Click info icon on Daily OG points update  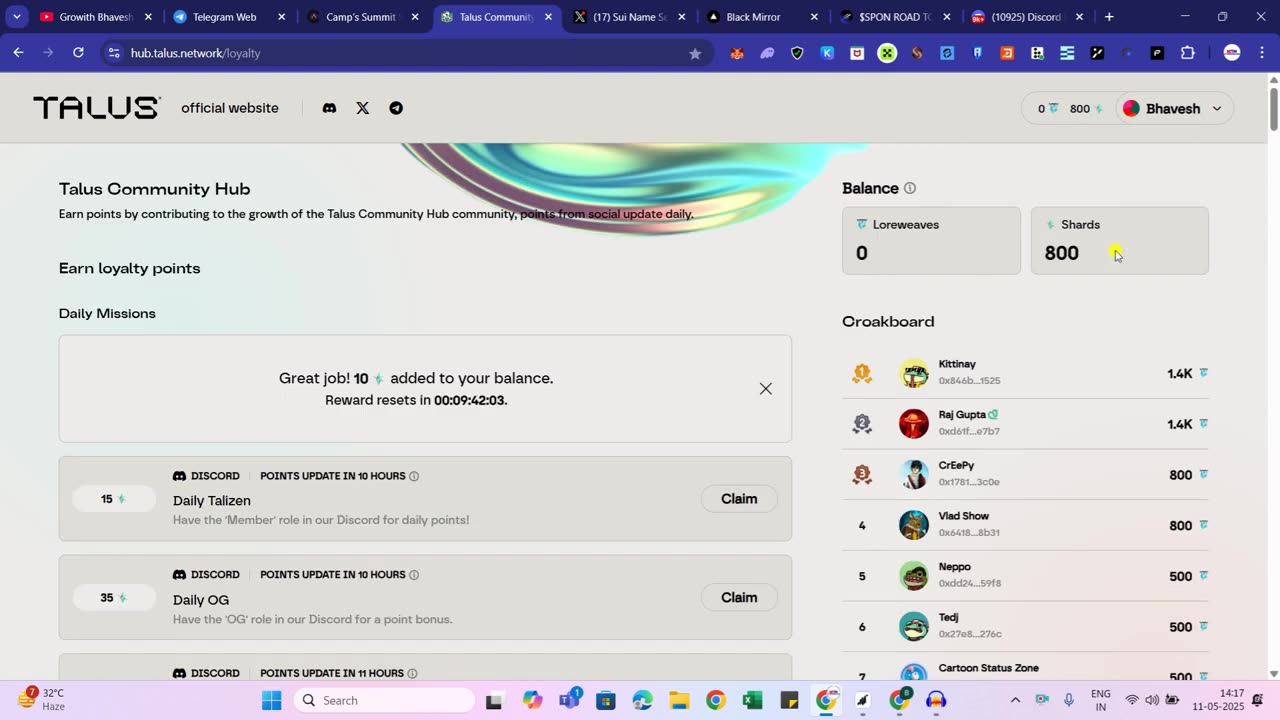click(414, 575)
